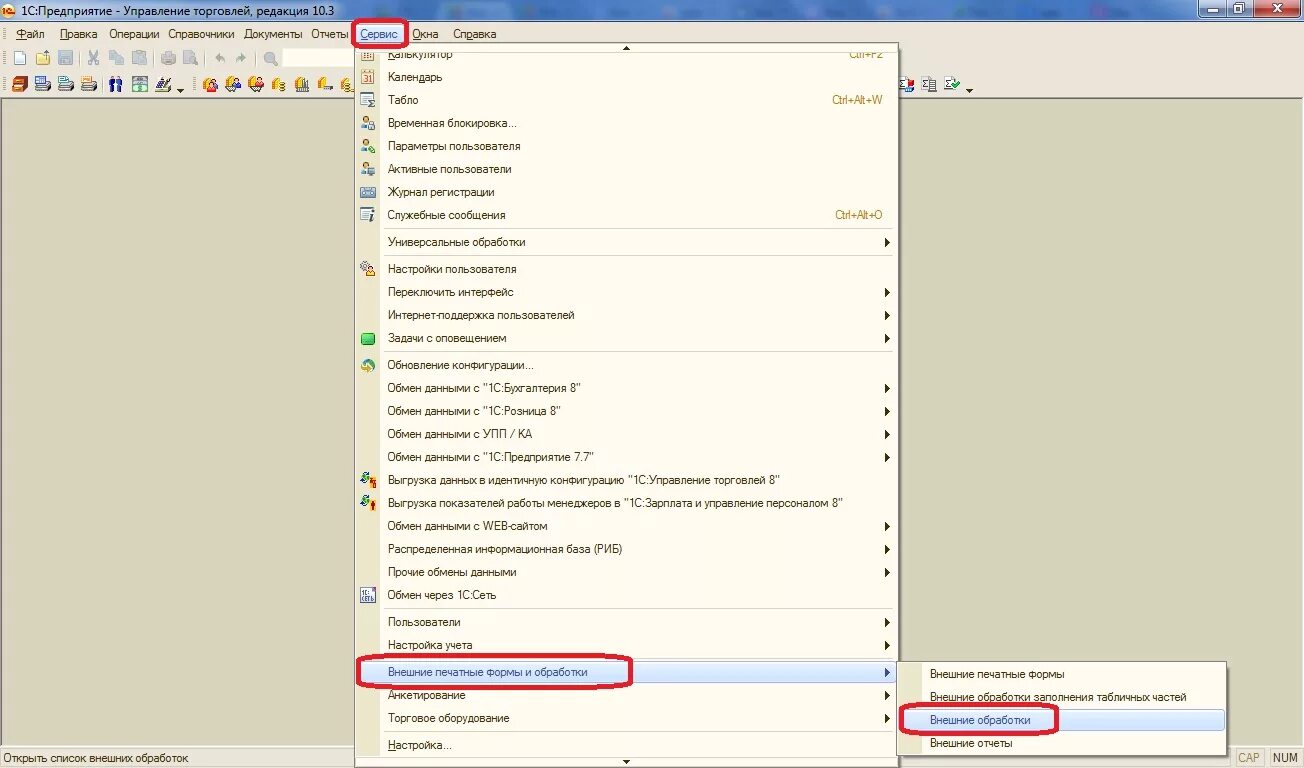1304x768 pixels.
Task: Open the Правка menu
Action: pyautogui.click(x=78, y=34)
